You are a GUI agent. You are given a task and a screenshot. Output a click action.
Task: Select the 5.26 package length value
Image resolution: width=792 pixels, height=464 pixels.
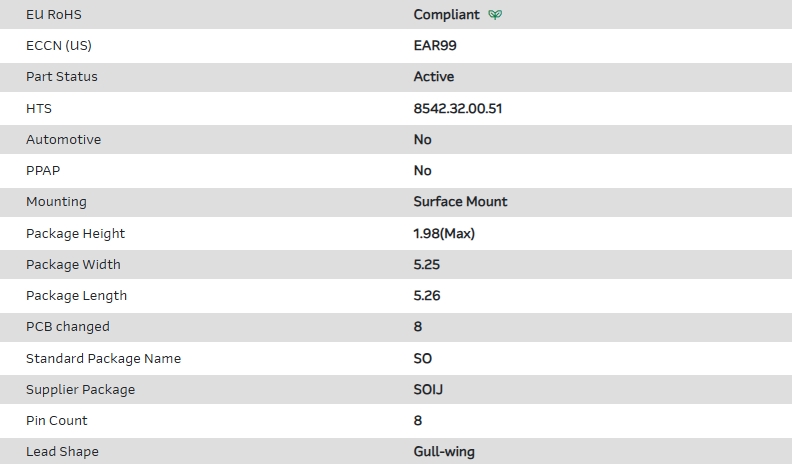[427, 296]
